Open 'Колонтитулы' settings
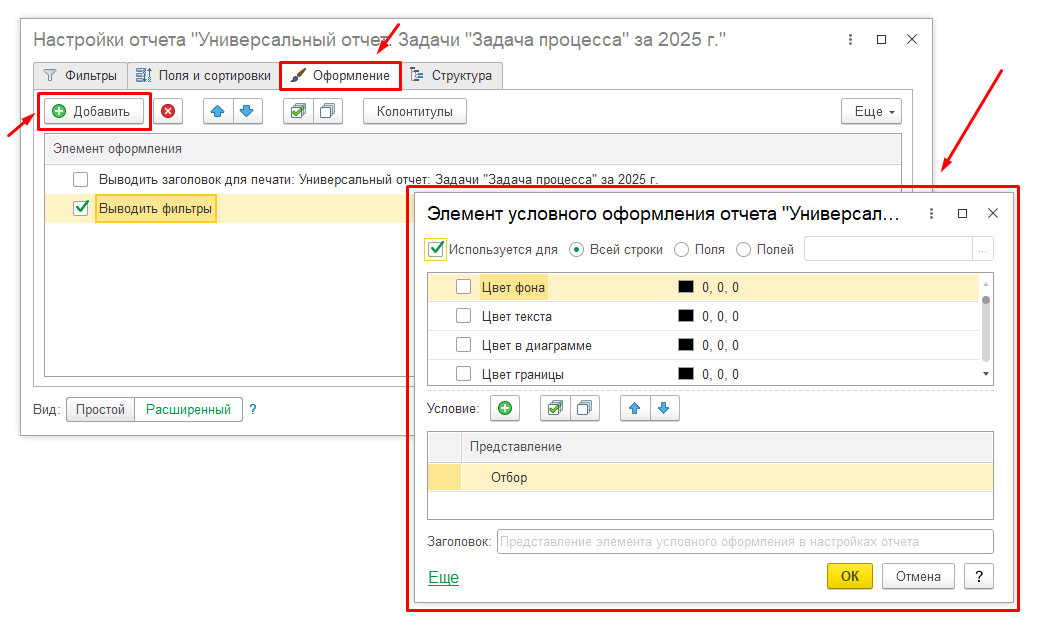This screenshot has height=626, width=1040. tap(415, 111)
